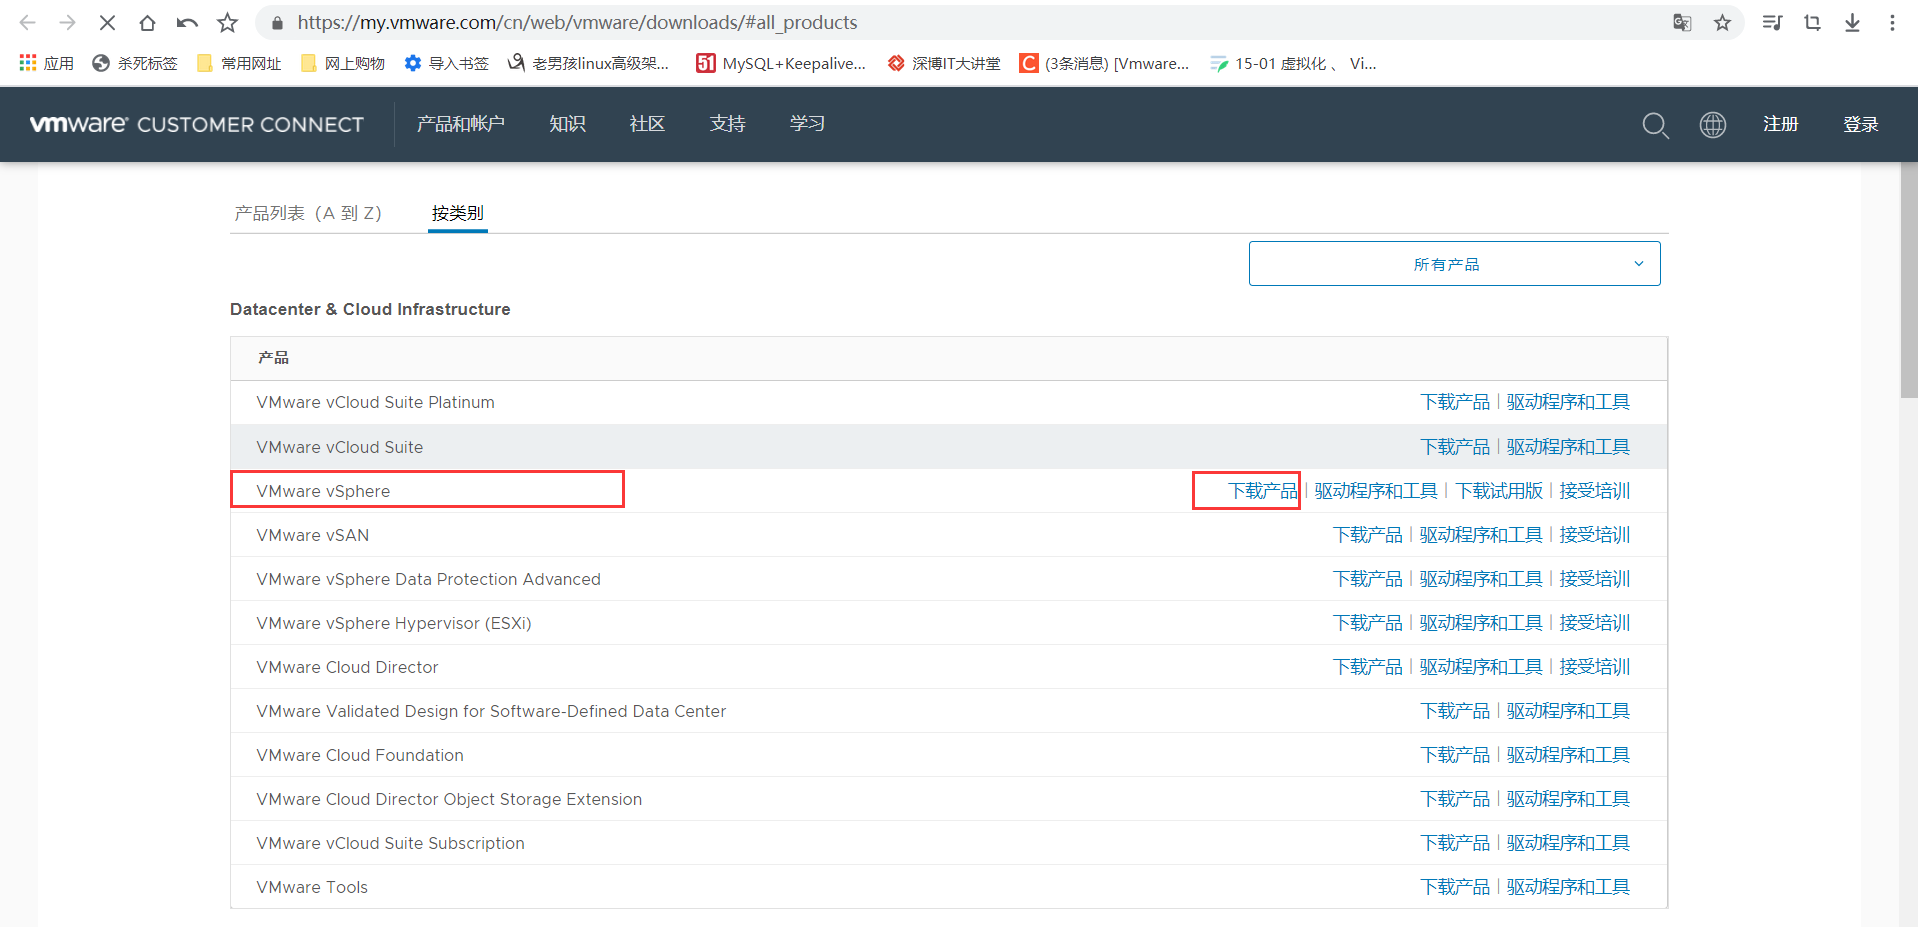Click 驱动程序和工具 in the VMware vSphere row

pyautogui.click(x=1376, y=491)
